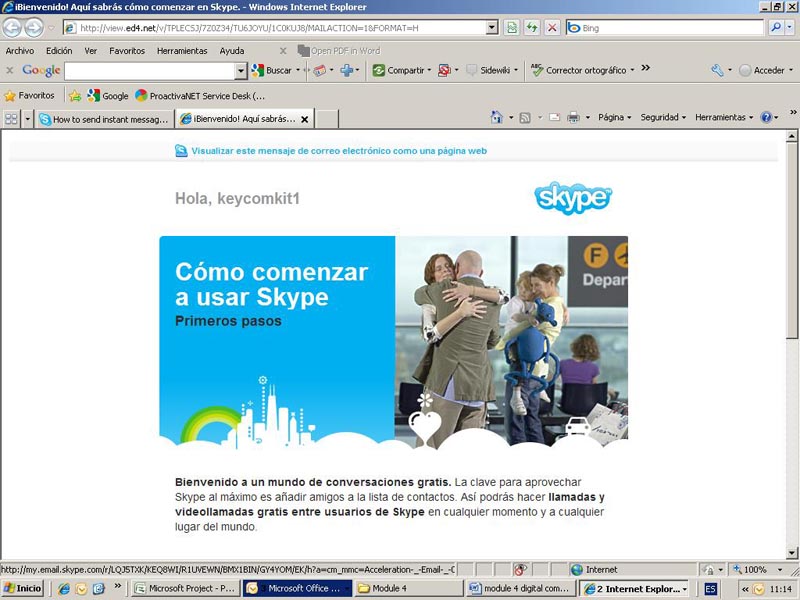The width and height of the screenshot is (800, 600).
Task: Click Acceder to sign in to Google
Action: click(762, 70)
